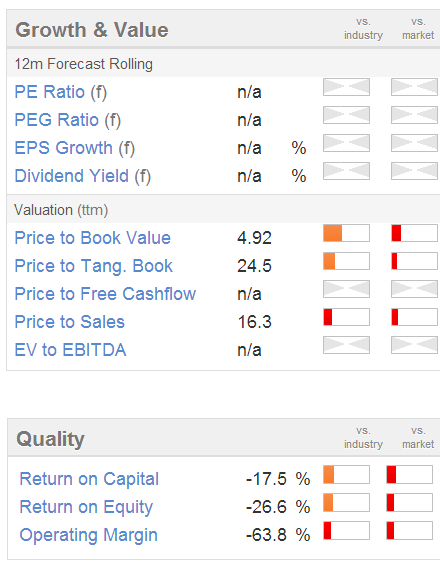Image resolution: width=440 pixels, height=573 pixels.
Task: View Price to Free Cashflow link
Action: (x=105, y=294)
